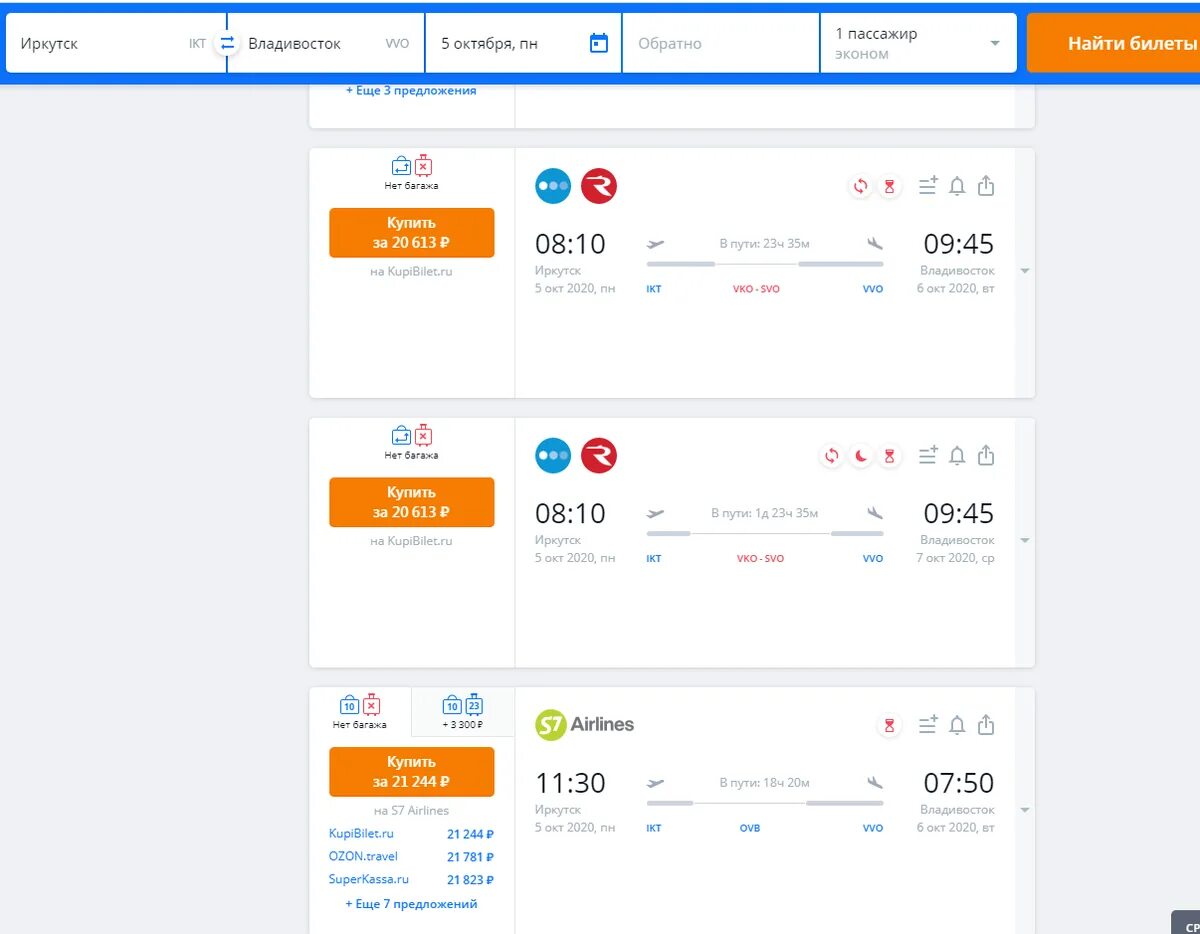Set price alert bell on 23ч 35м flight
Image resolution: width=1200 pixels, height=934 pixels.
pyautogui.click(x=957, y=186)
